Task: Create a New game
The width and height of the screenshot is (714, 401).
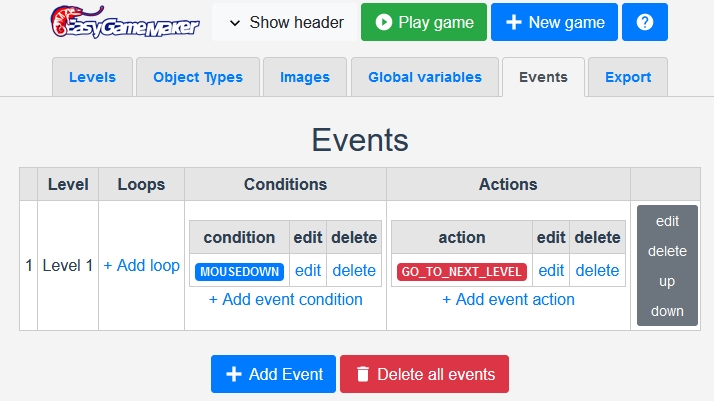Action: [x=554, y=22]
